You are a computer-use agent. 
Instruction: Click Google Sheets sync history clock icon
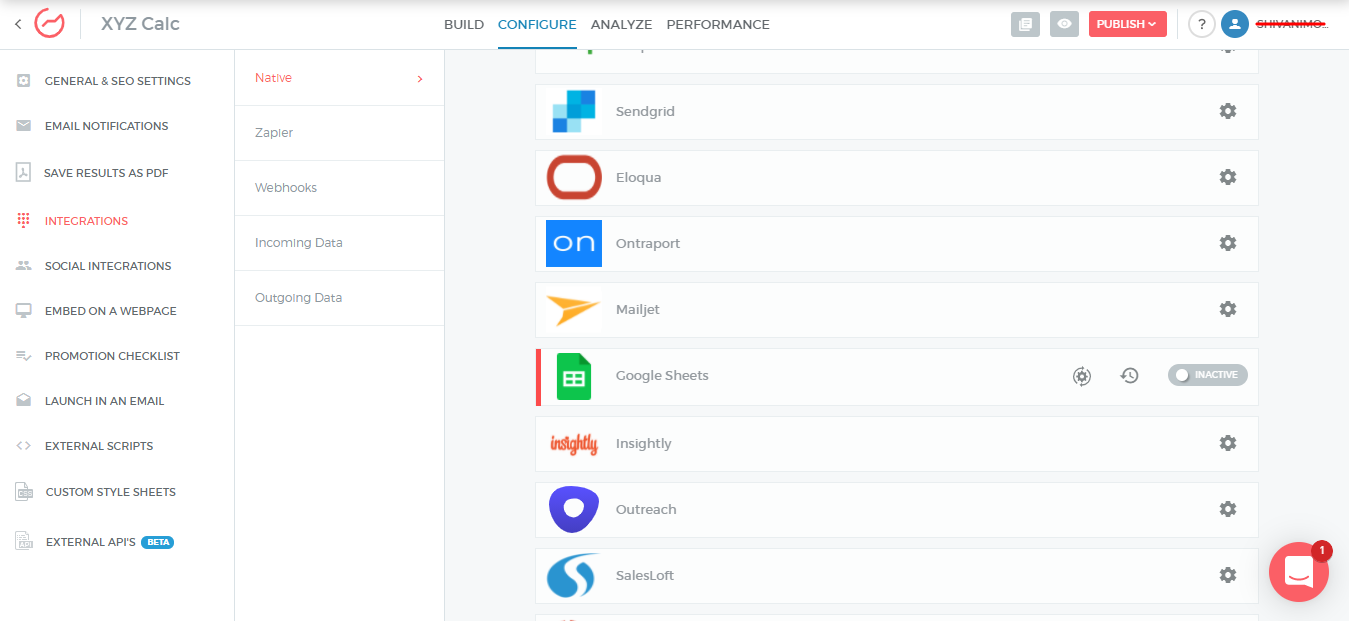tap(1130, 376)
